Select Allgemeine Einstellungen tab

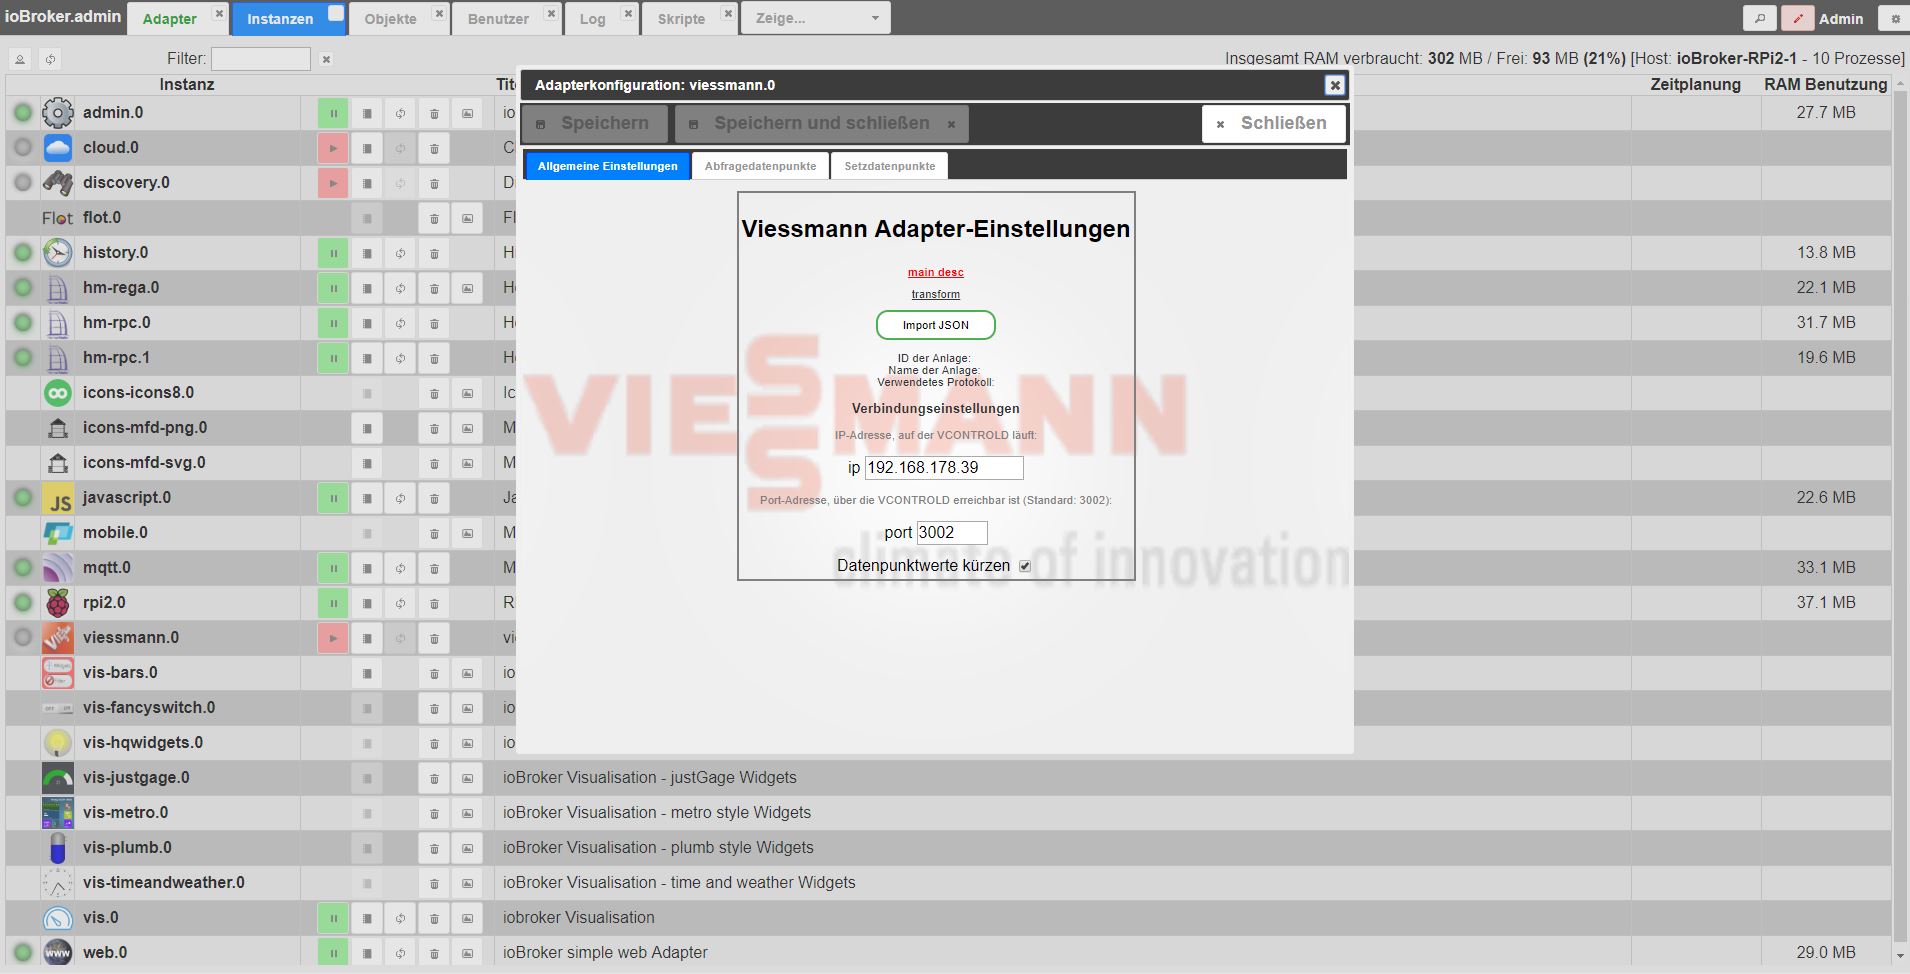[x=607, y=166]
